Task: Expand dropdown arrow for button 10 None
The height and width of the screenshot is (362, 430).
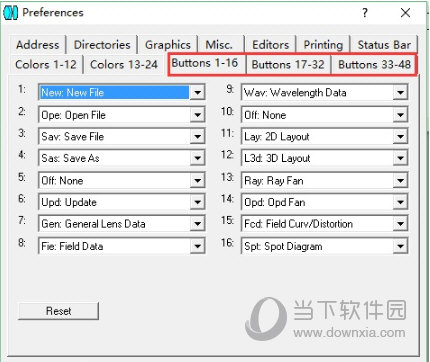Action: coord(400,115)
